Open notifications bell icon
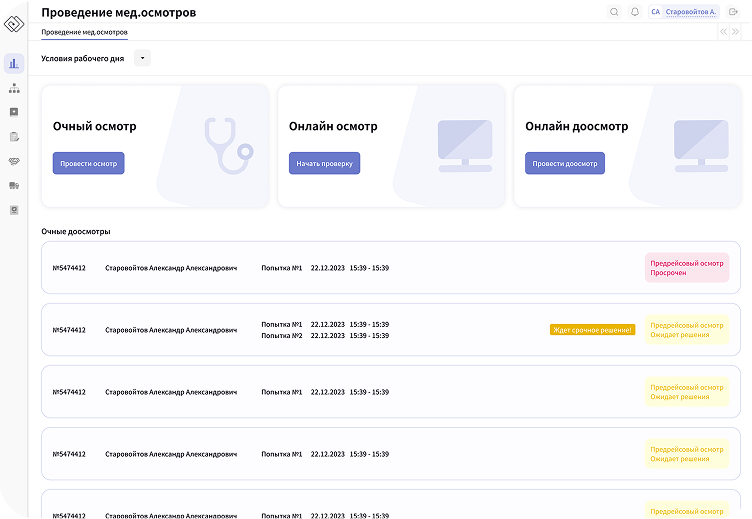Screen dimensions: 752x519 tap(635, 12)
